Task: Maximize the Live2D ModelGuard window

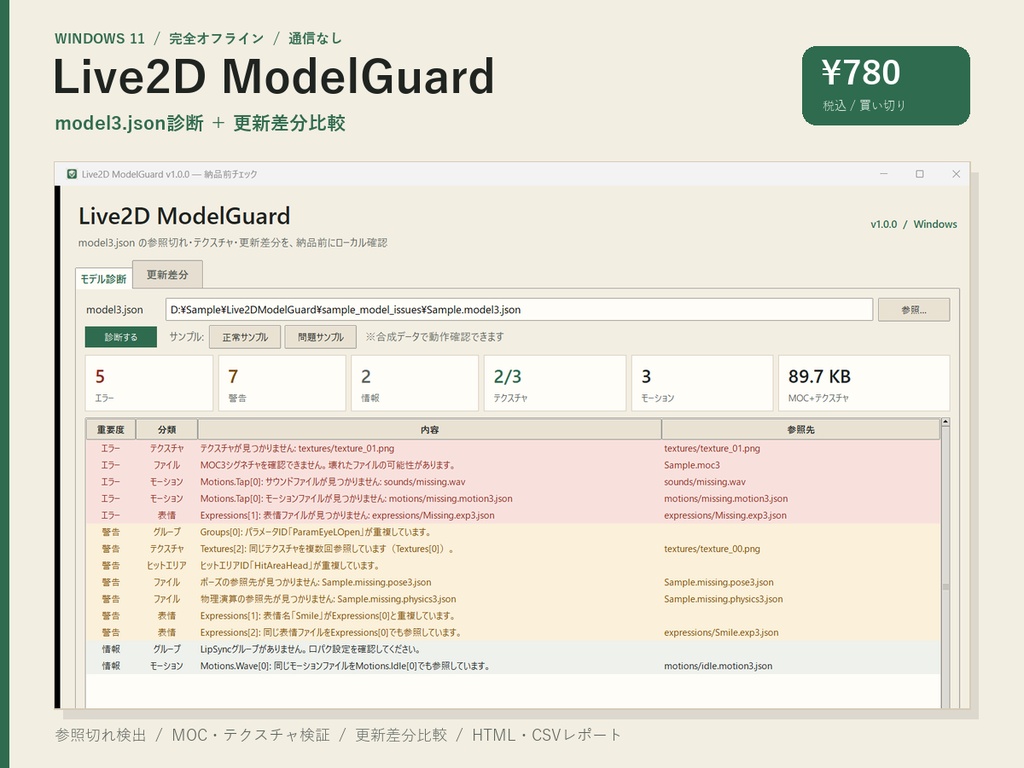Action: coord(920,174)
